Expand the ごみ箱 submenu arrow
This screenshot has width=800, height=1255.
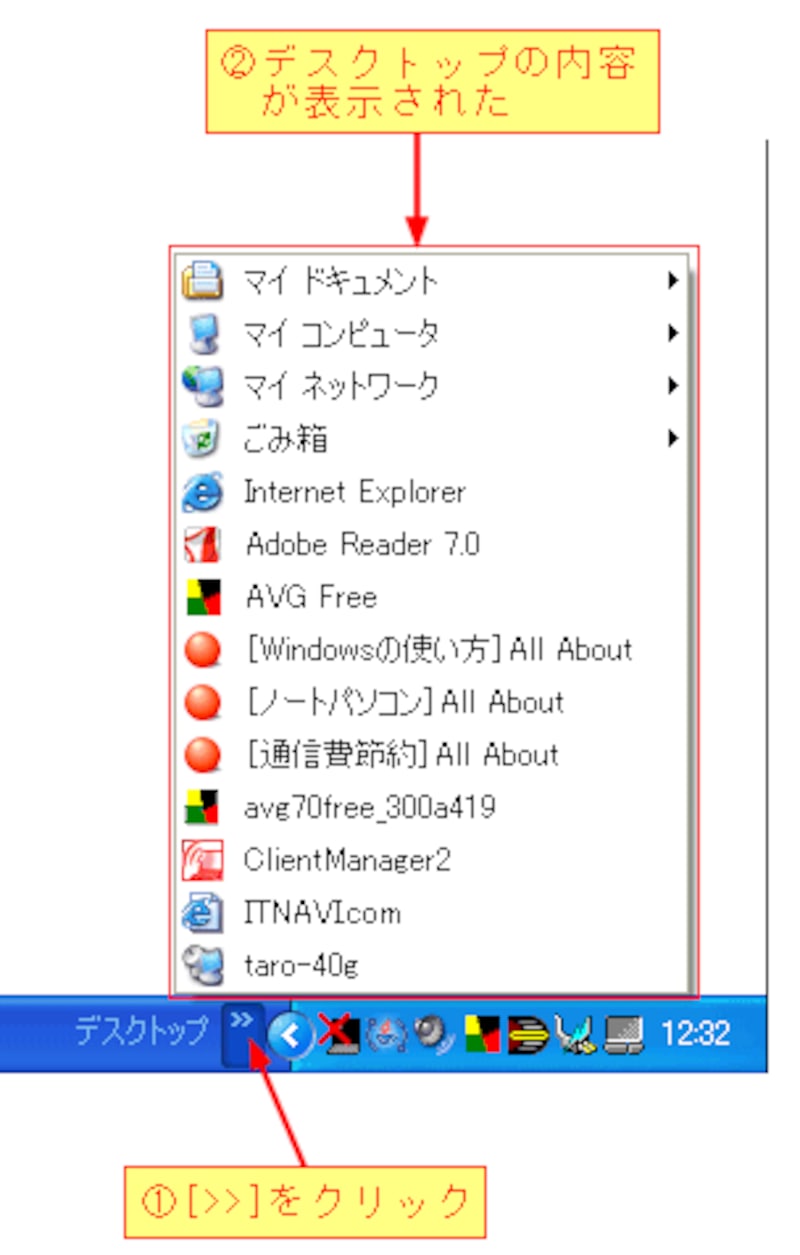[x=674, y=438]
